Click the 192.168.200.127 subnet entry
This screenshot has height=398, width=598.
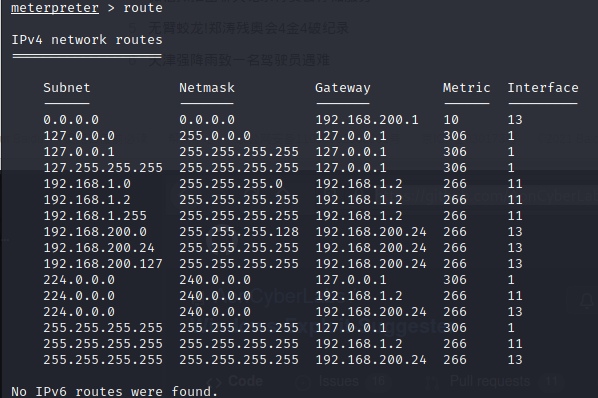pyautogui.click(x=103, y=264)
